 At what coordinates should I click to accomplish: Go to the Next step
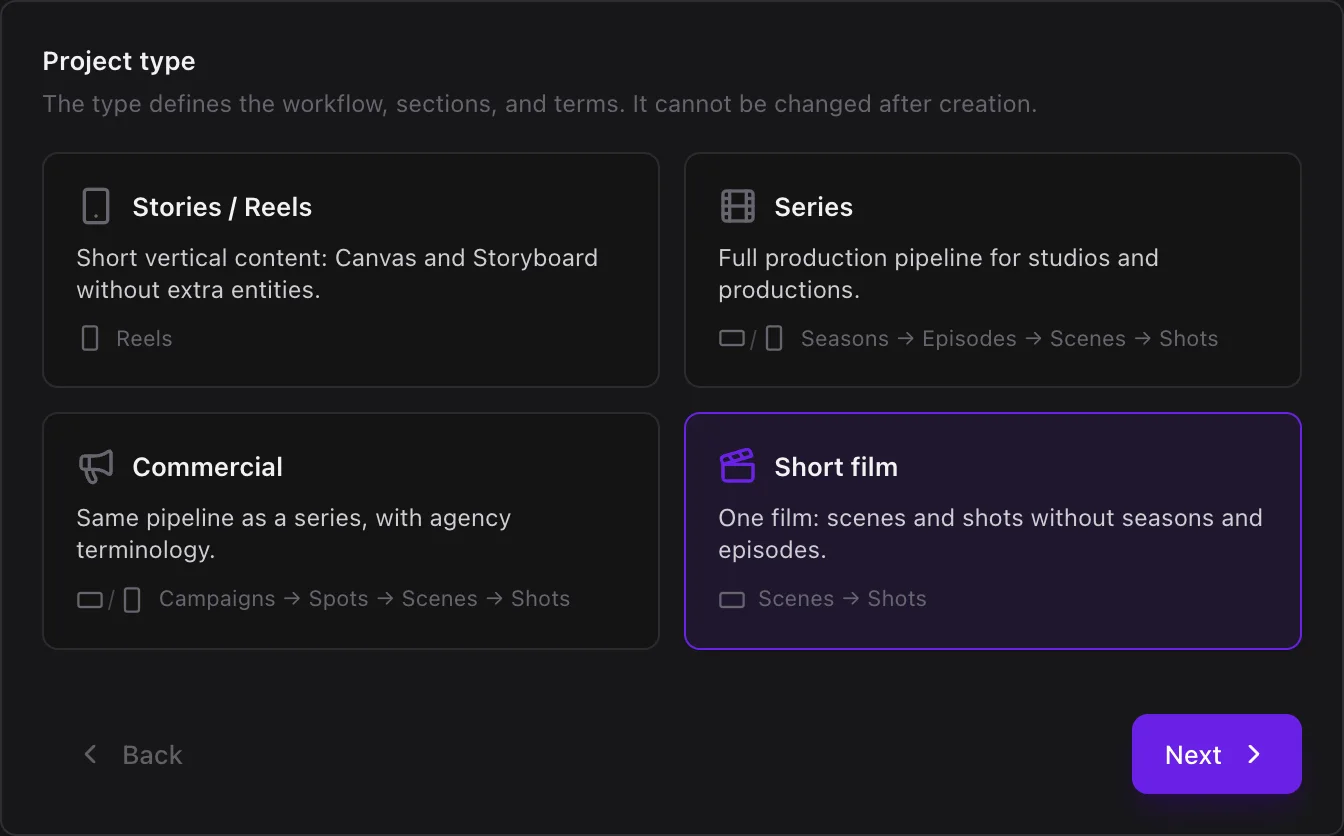(x=1217, y=754)
